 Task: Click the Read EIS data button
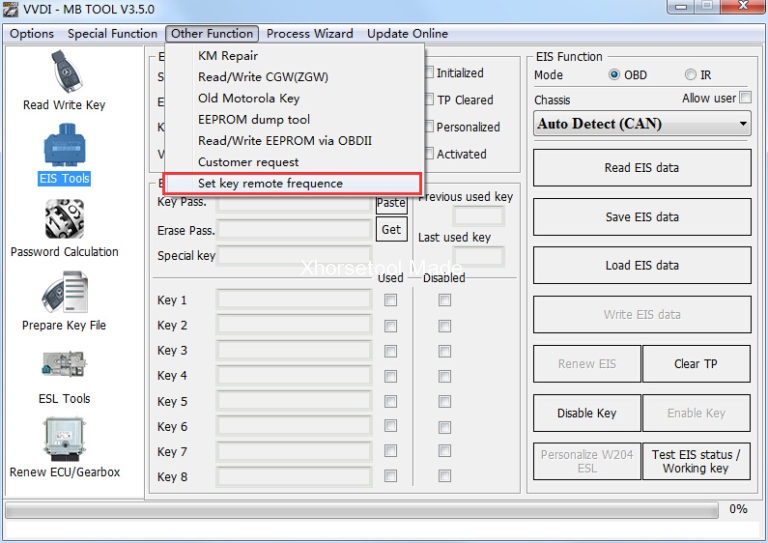coord(641,168)
